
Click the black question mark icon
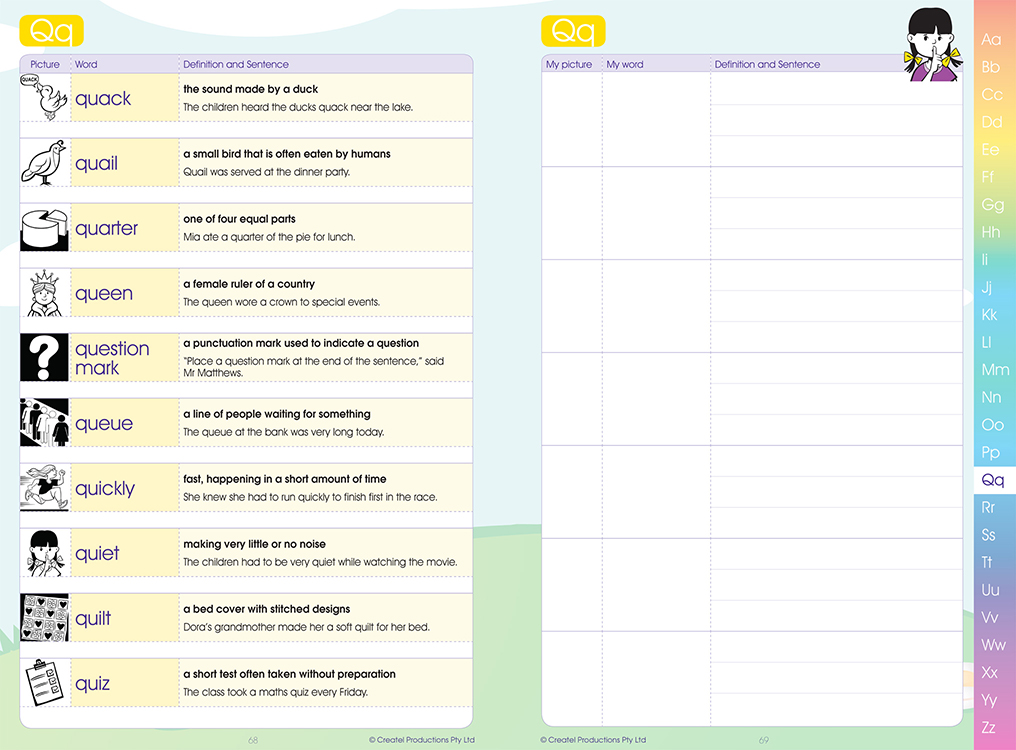tap(44, 358)
